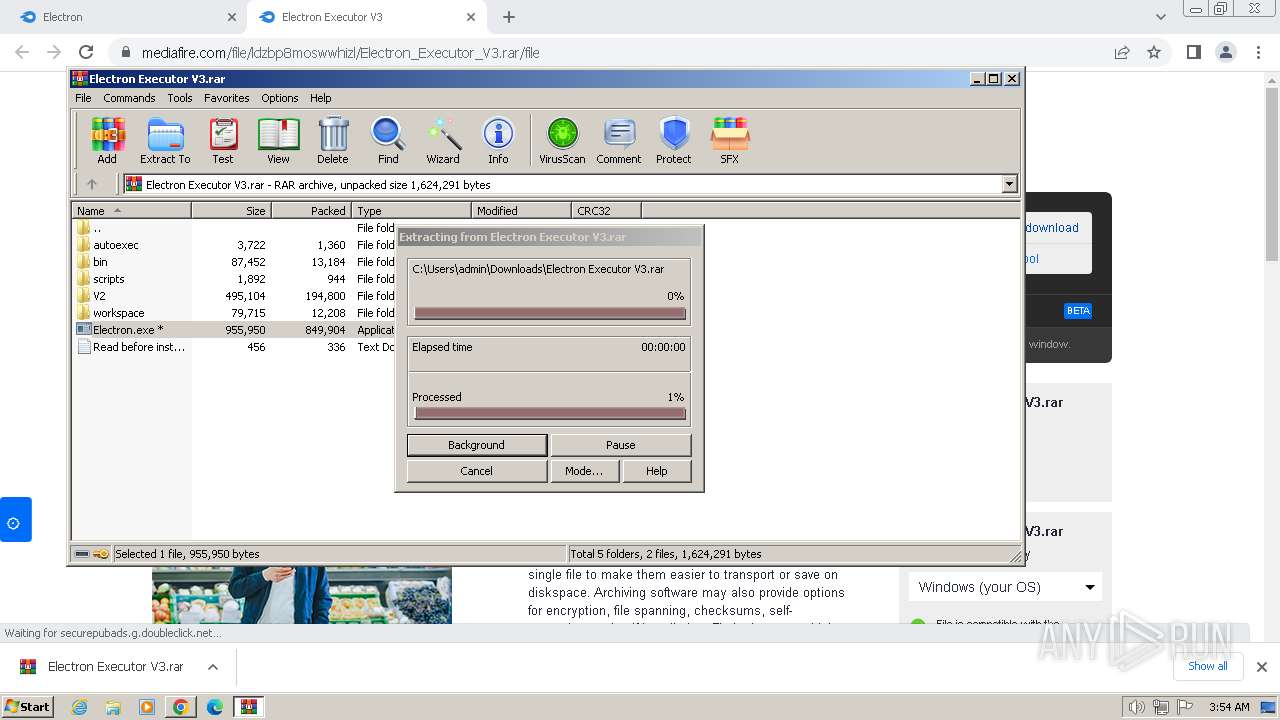Open the new tab plus button
The image size is (1280, 720).
509,17
